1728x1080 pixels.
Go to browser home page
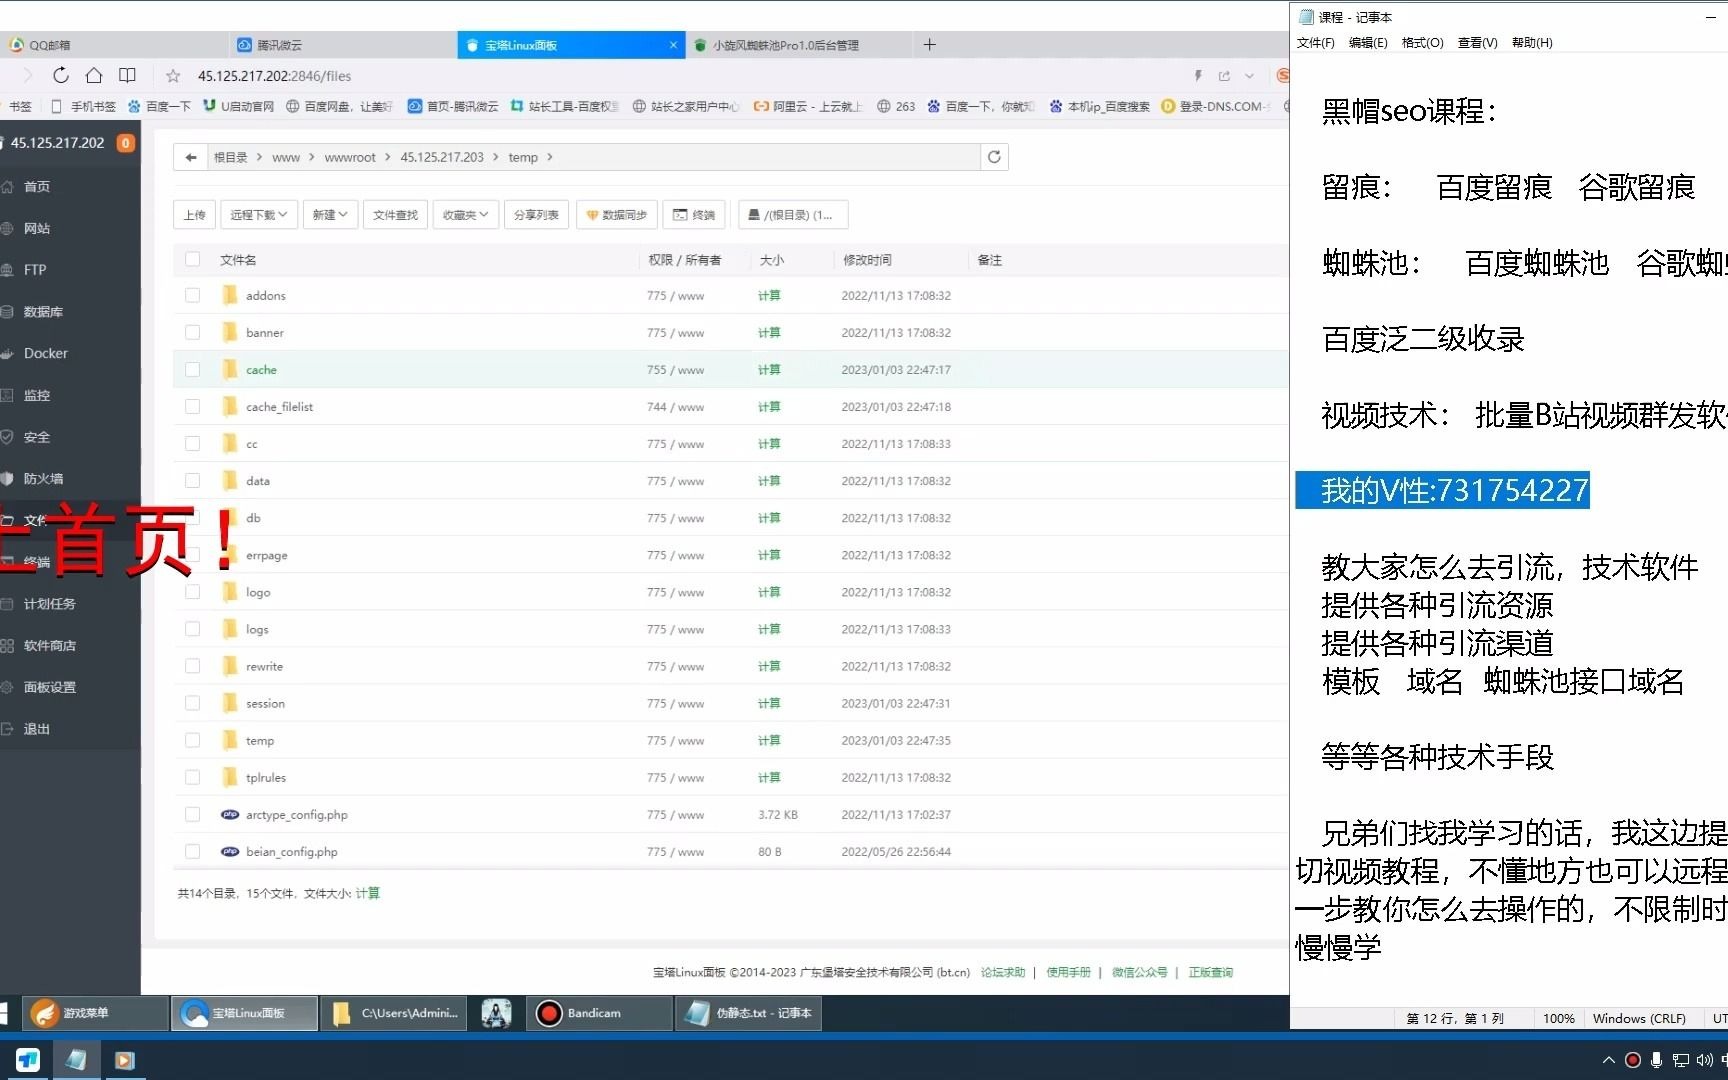point(94,75)
